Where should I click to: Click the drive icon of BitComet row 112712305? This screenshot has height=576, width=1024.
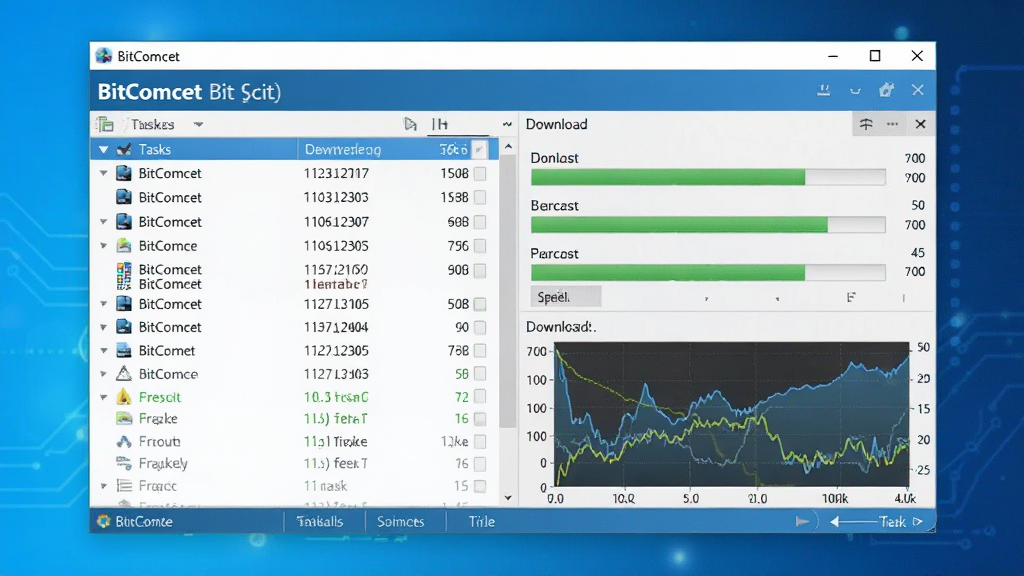pyautogui.click(x=124, y=351)
